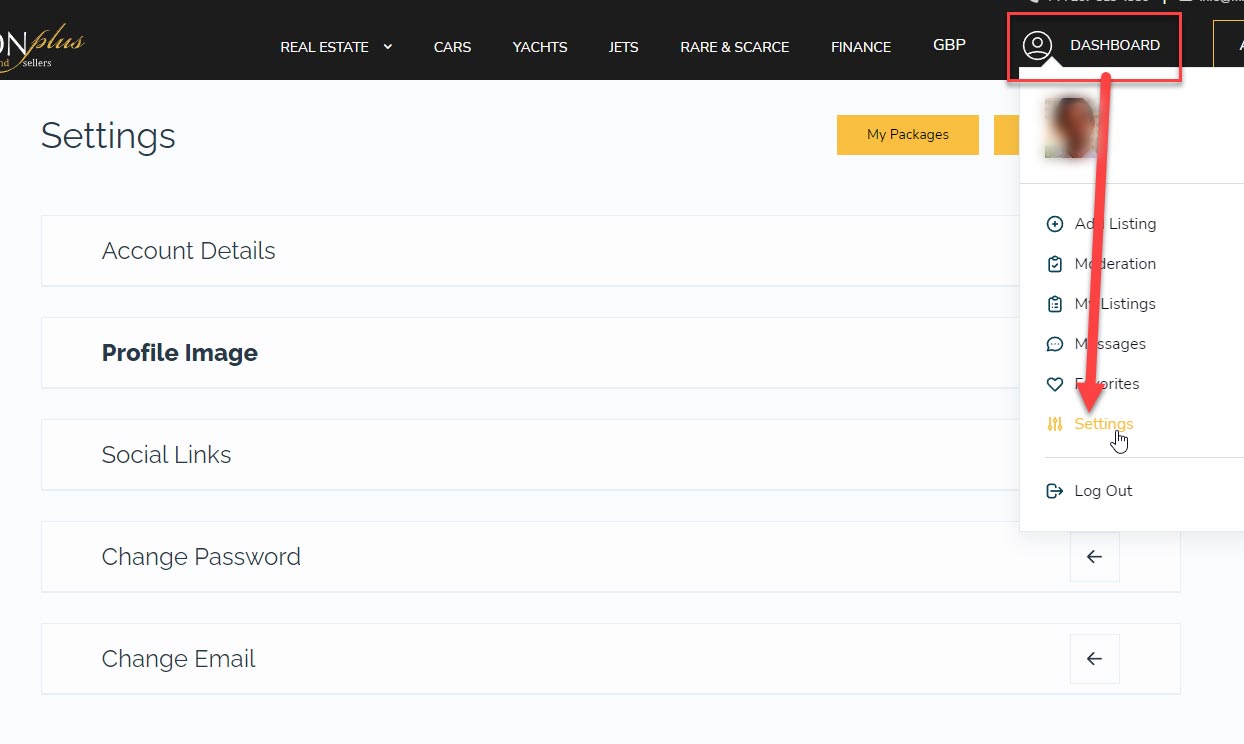Viewport: 1244px width, 744px height.
Task: Click the Add Listing plus icon
Action: (1054, 224)
